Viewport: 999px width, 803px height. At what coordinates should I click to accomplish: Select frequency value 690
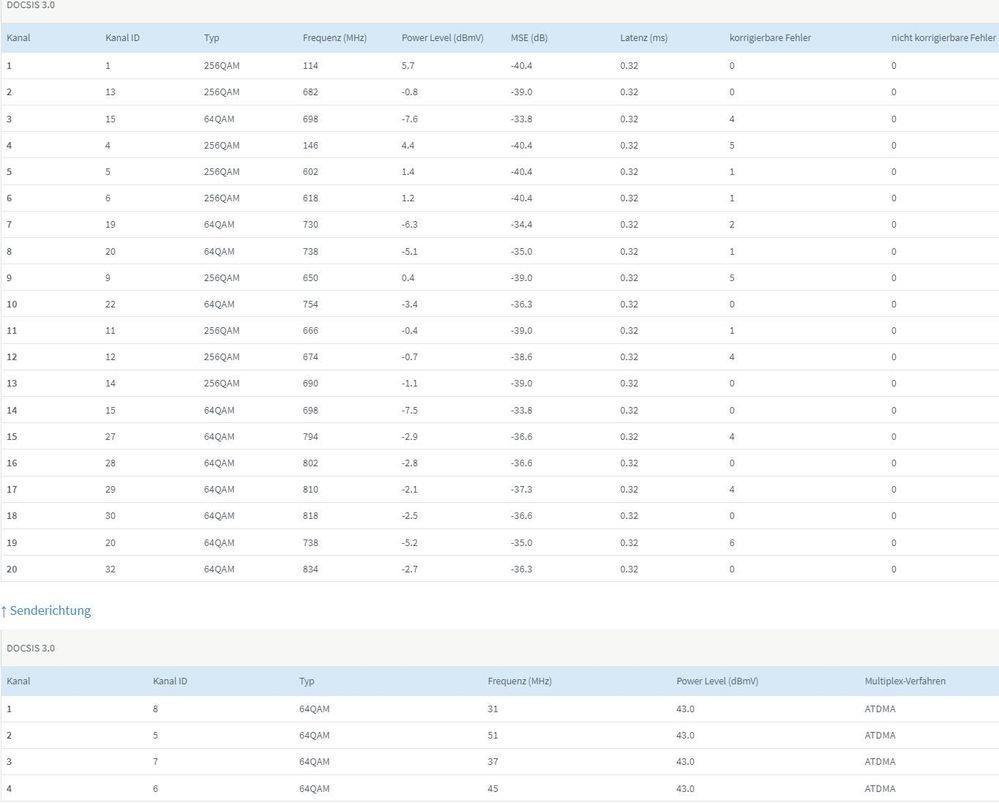(310, 383)
